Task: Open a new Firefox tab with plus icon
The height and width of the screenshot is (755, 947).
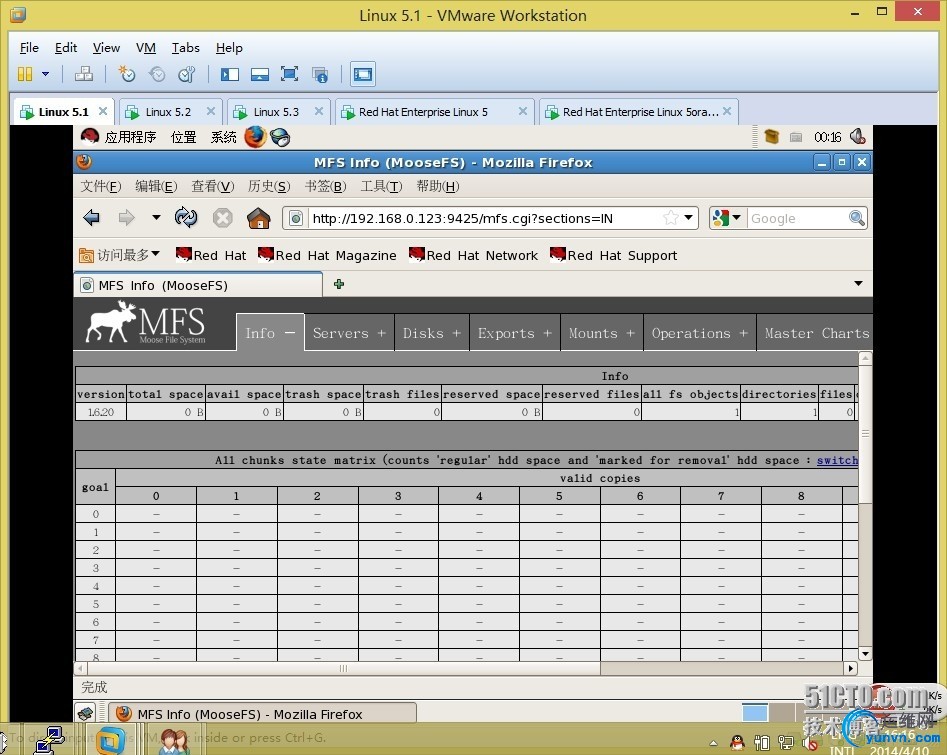Action: pyautogui.click(x=339, y=285)
